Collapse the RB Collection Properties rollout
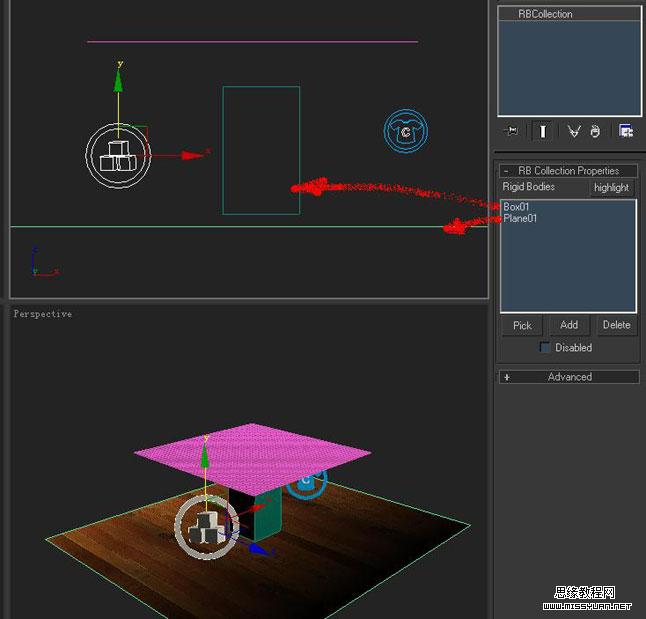646x619 pixels. 507,171
